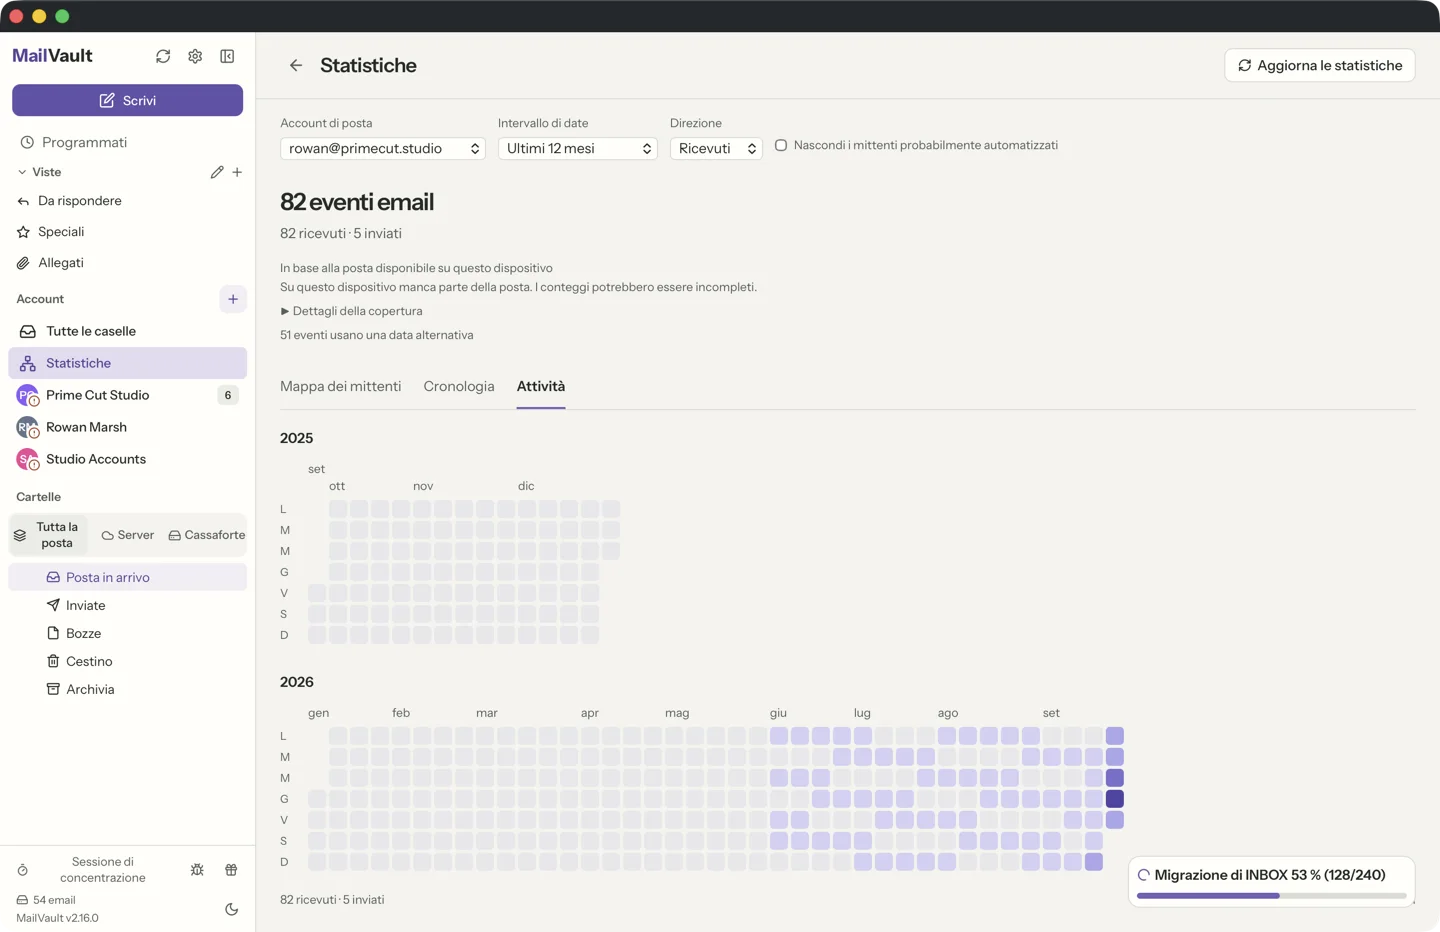
Task: Click the last Monday cell in the 2026 heatmap
Action: click(x=1115, y=736)
